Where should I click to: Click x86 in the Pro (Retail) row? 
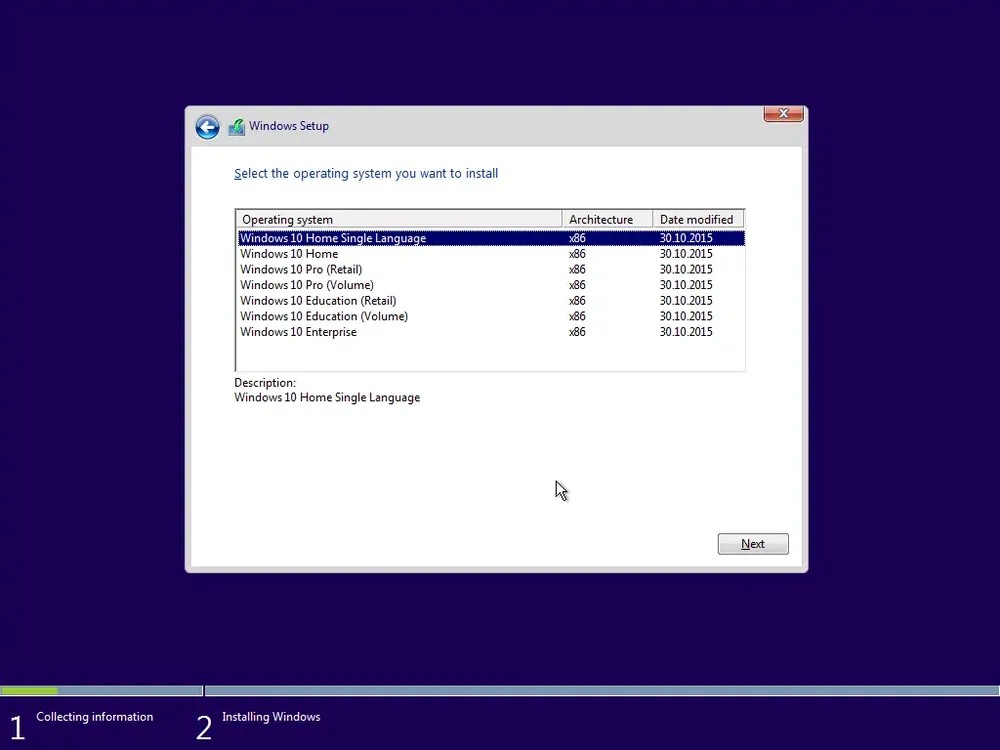577,269
